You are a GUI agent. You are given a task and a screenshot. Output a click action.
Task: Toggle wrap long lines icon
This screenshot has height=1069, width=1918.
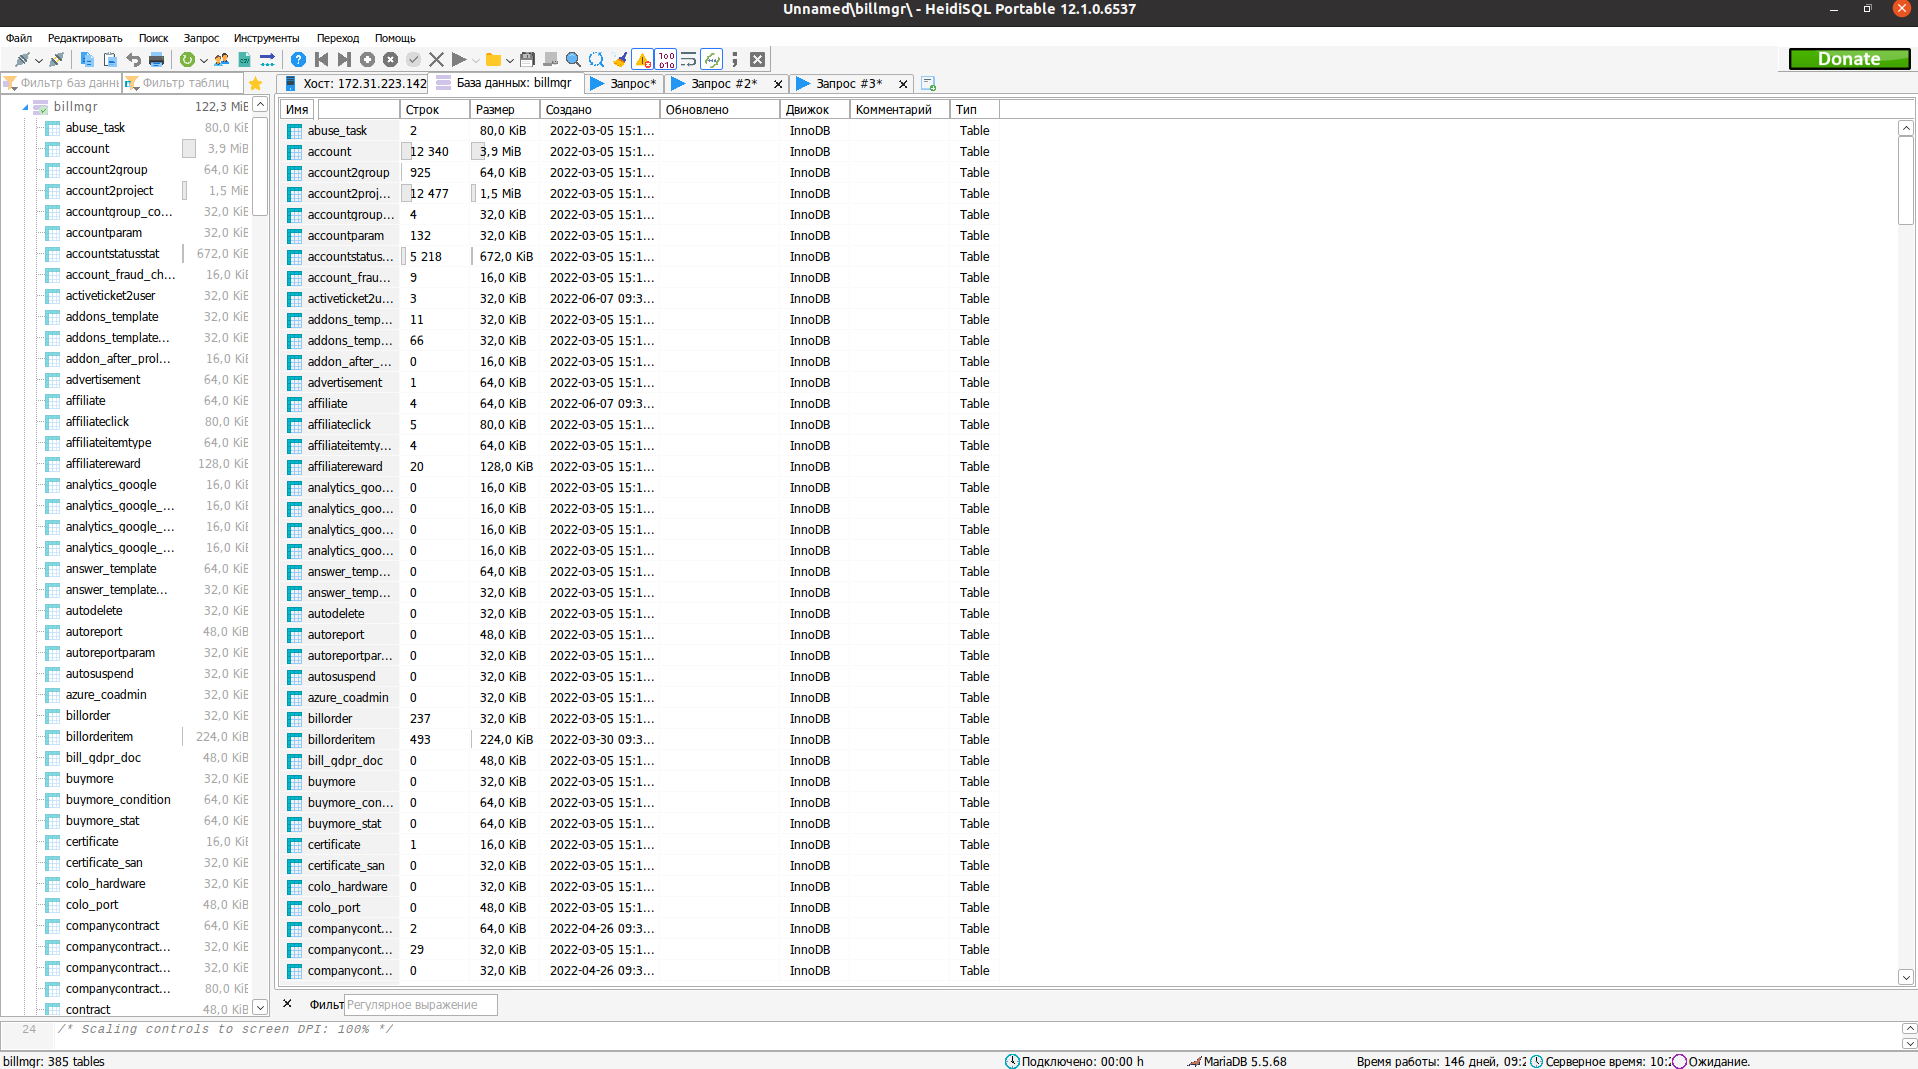(x=688, y=60)
